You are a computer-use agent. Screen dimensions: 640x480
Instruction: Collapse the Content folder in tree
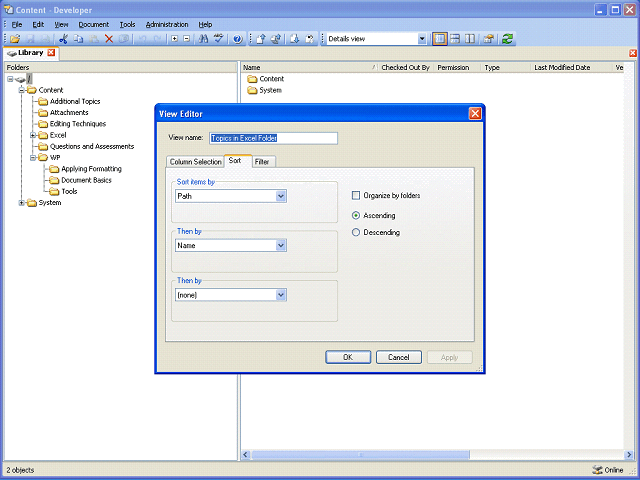(22, 90)
